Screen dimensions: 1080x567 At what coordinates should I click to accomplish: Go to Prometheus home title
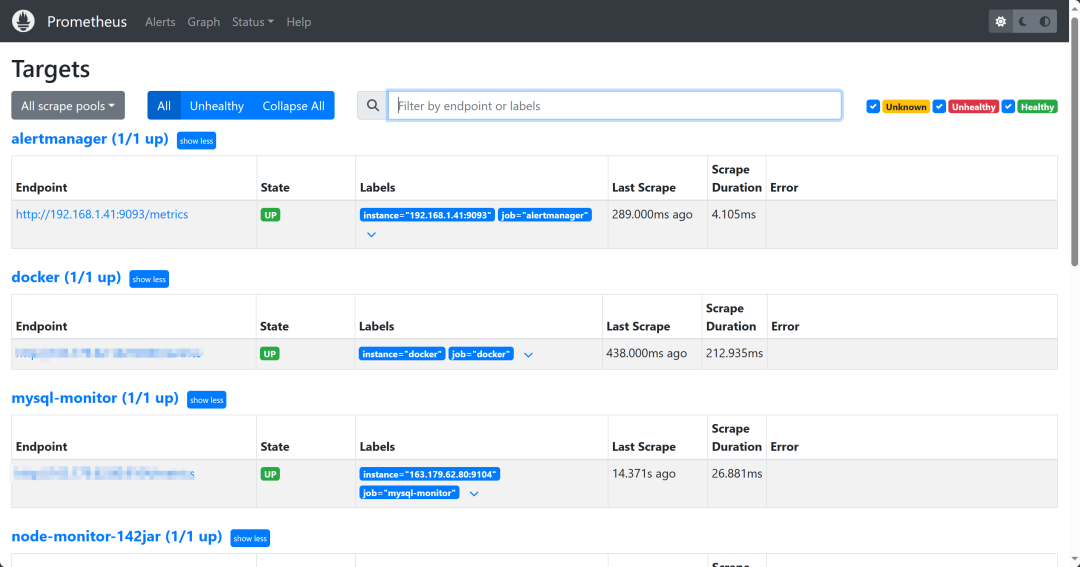point(87,21)
